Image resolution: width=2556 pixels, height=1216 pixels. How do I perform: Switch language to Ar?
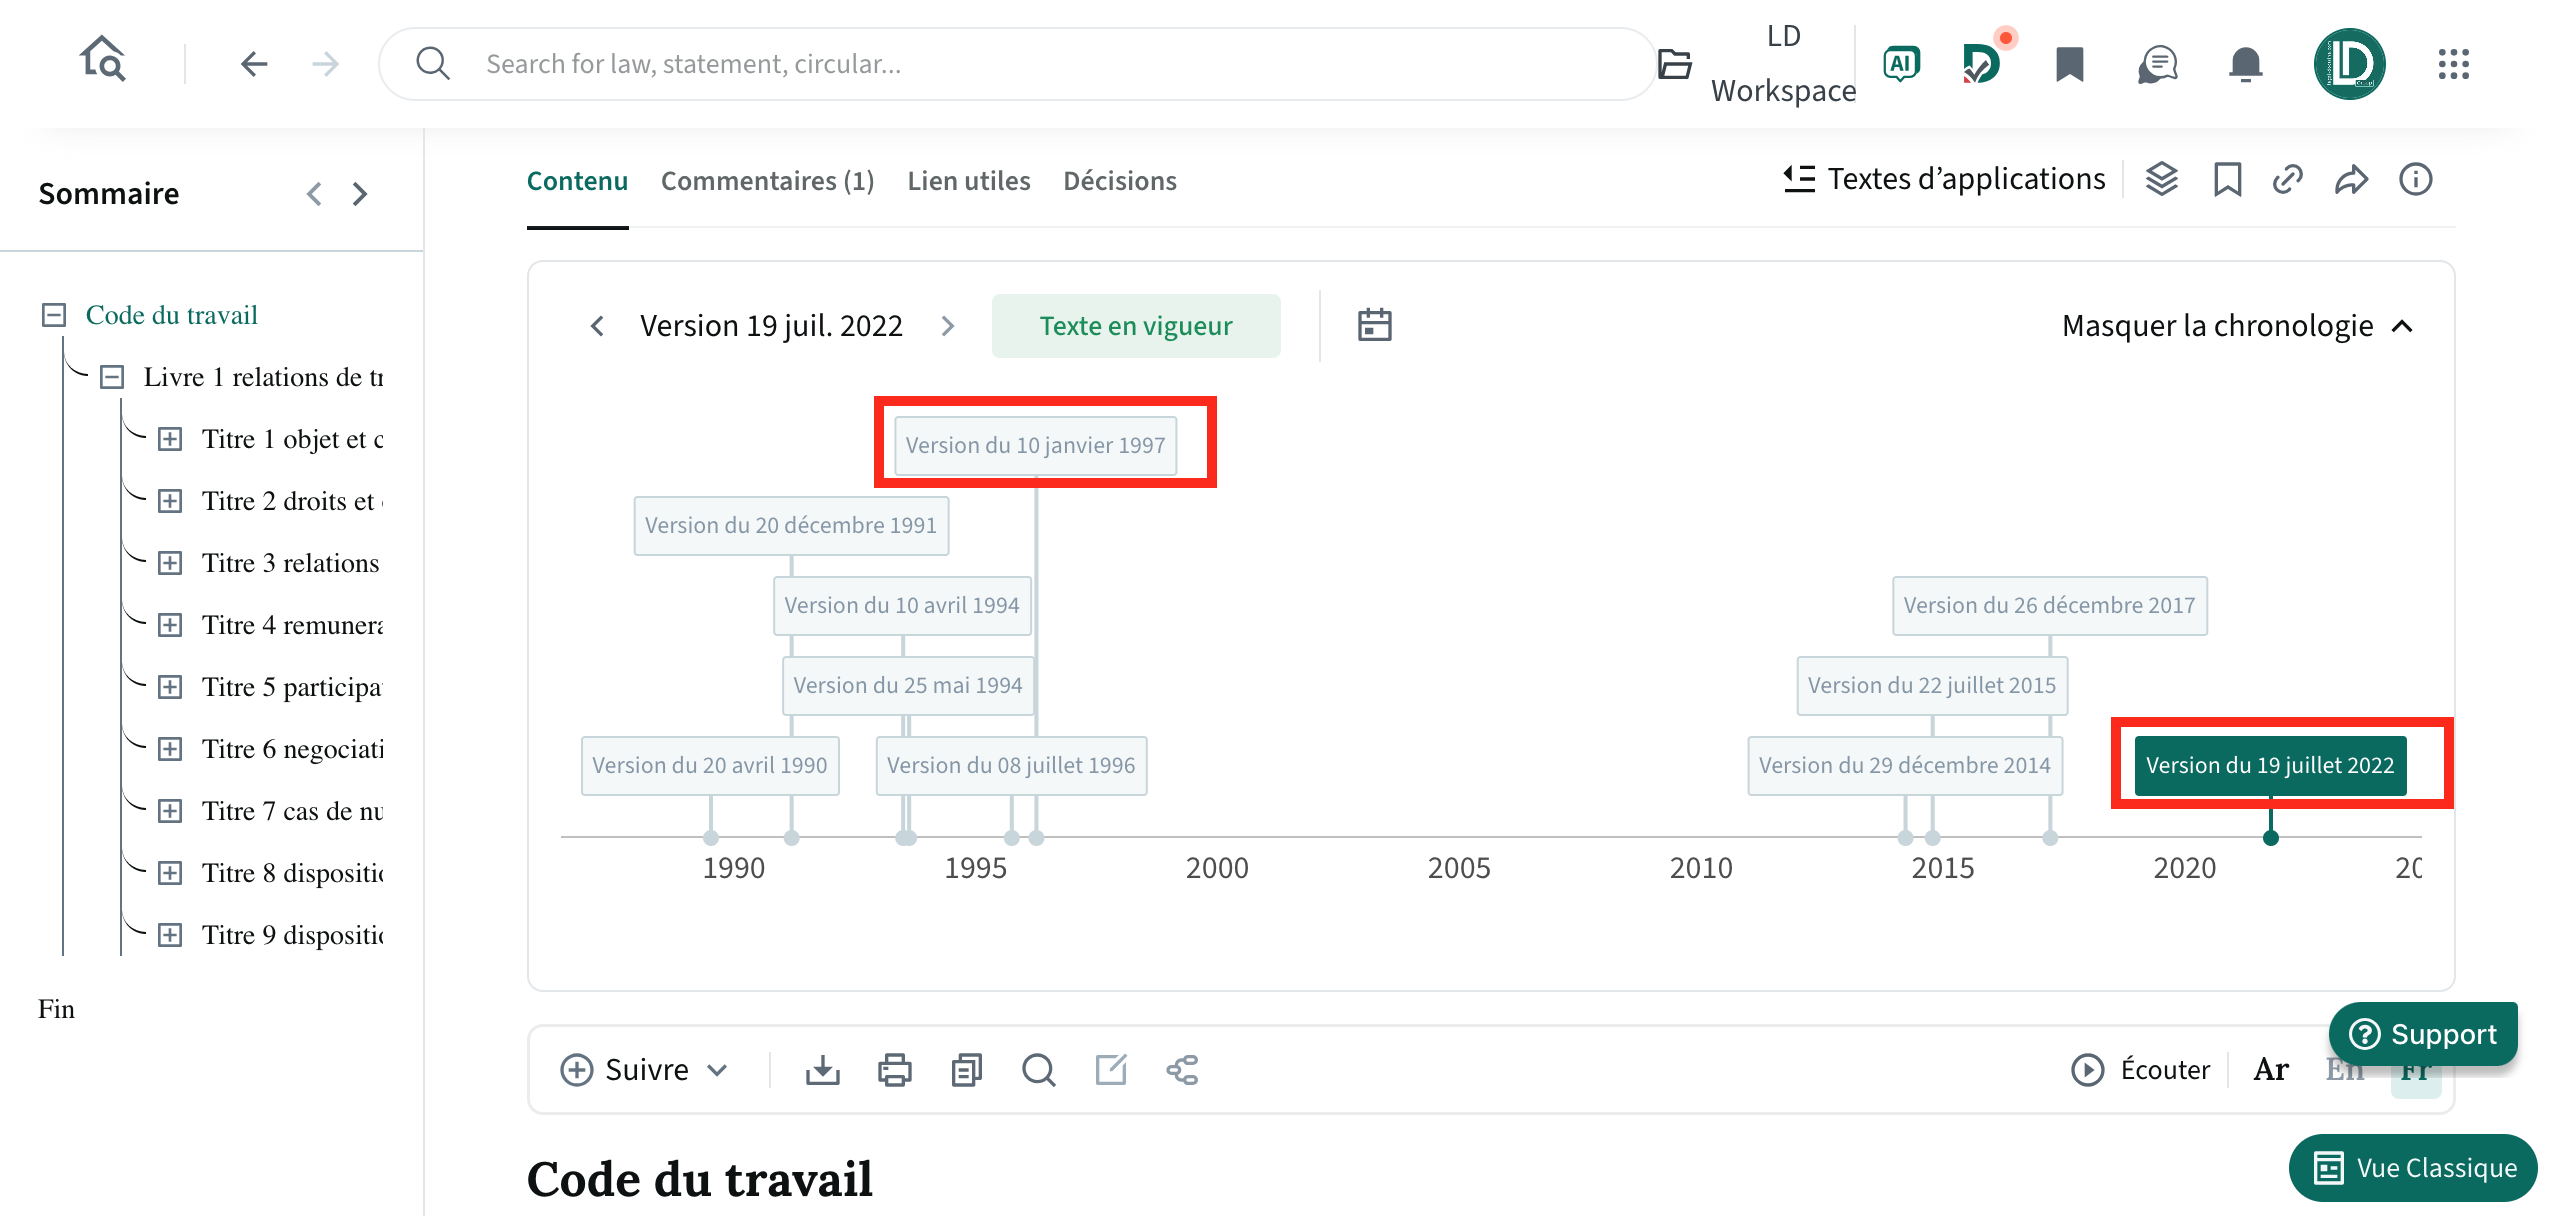(2271, 1070)
